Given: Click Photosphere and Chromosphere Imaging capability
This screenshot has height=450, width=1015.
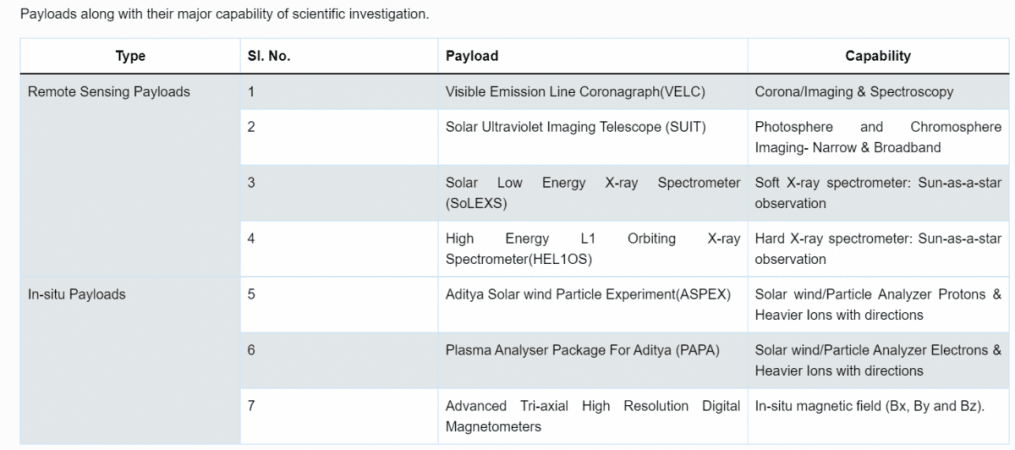Looking at the screenshot, I should (878, 137).
